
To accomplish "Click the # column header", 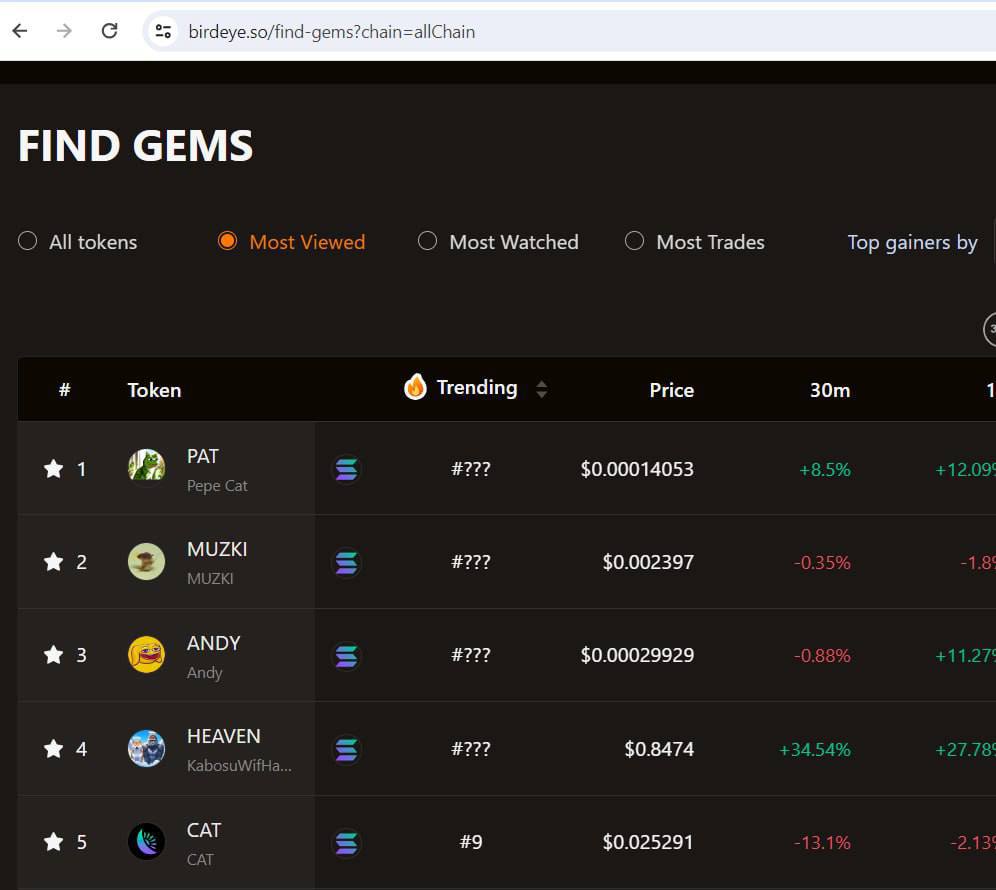I will coord(65,389).
